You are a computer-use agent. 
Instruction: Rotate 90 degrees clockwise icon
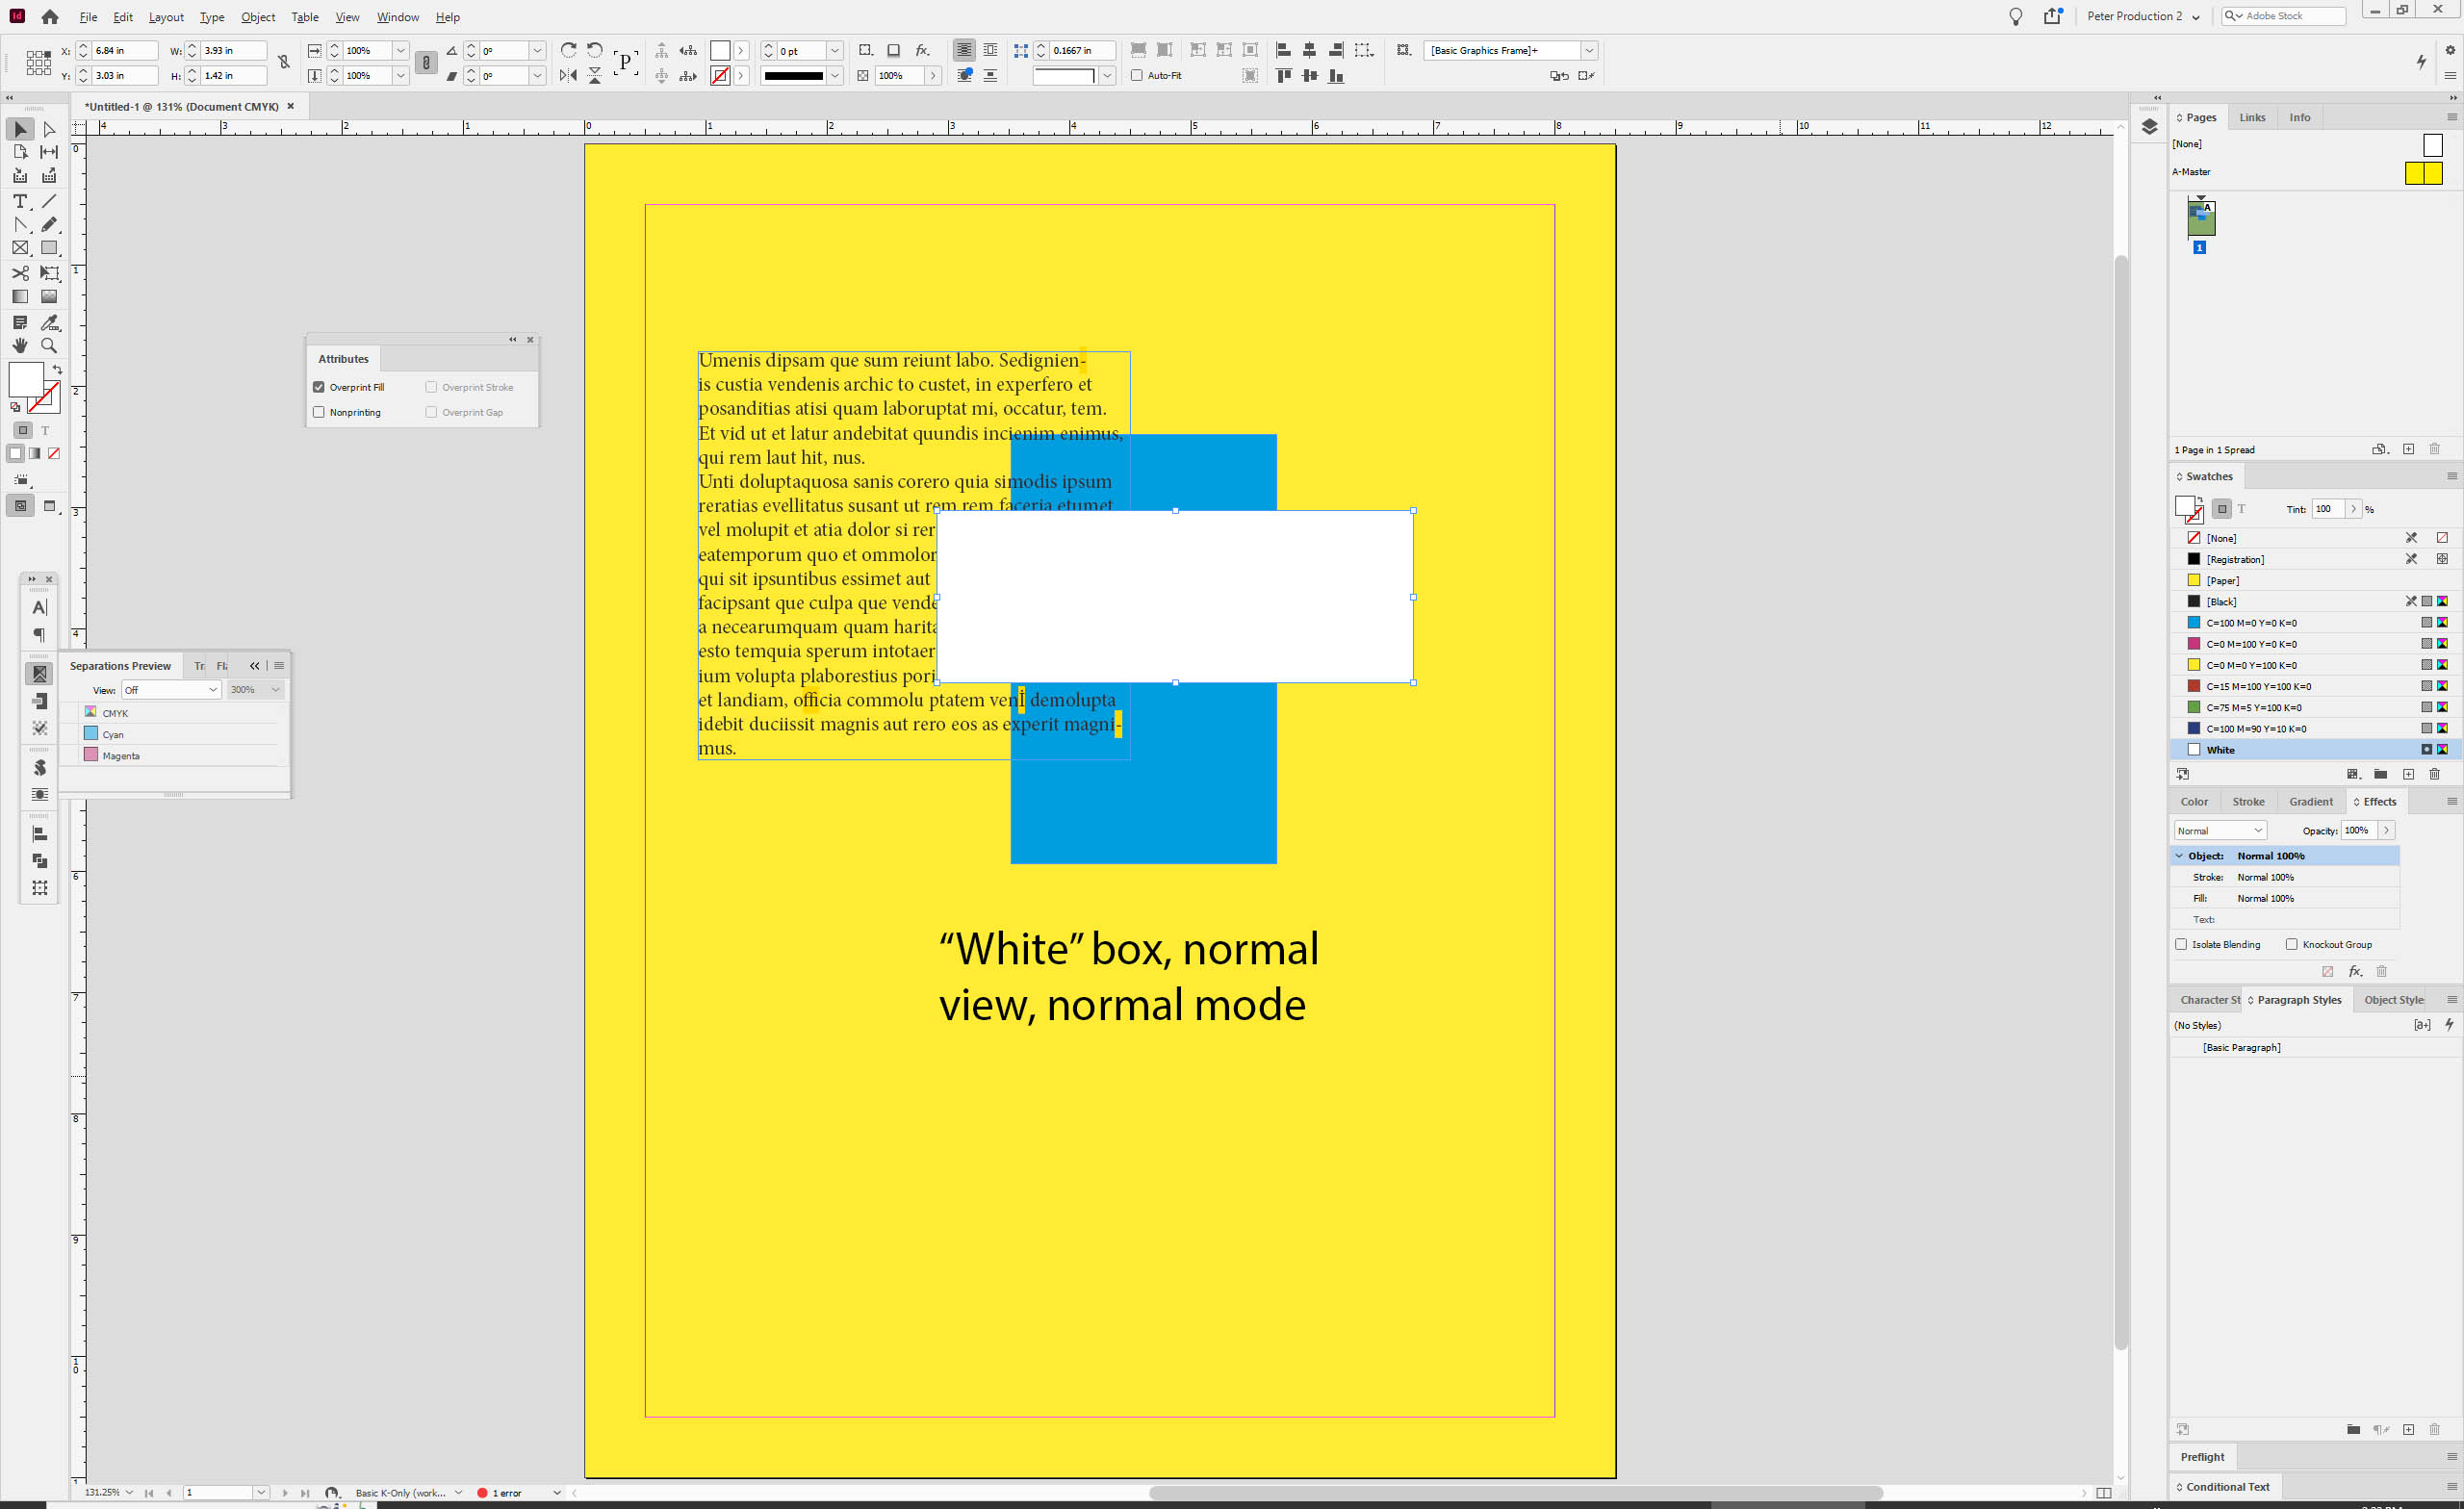point(568,50)
